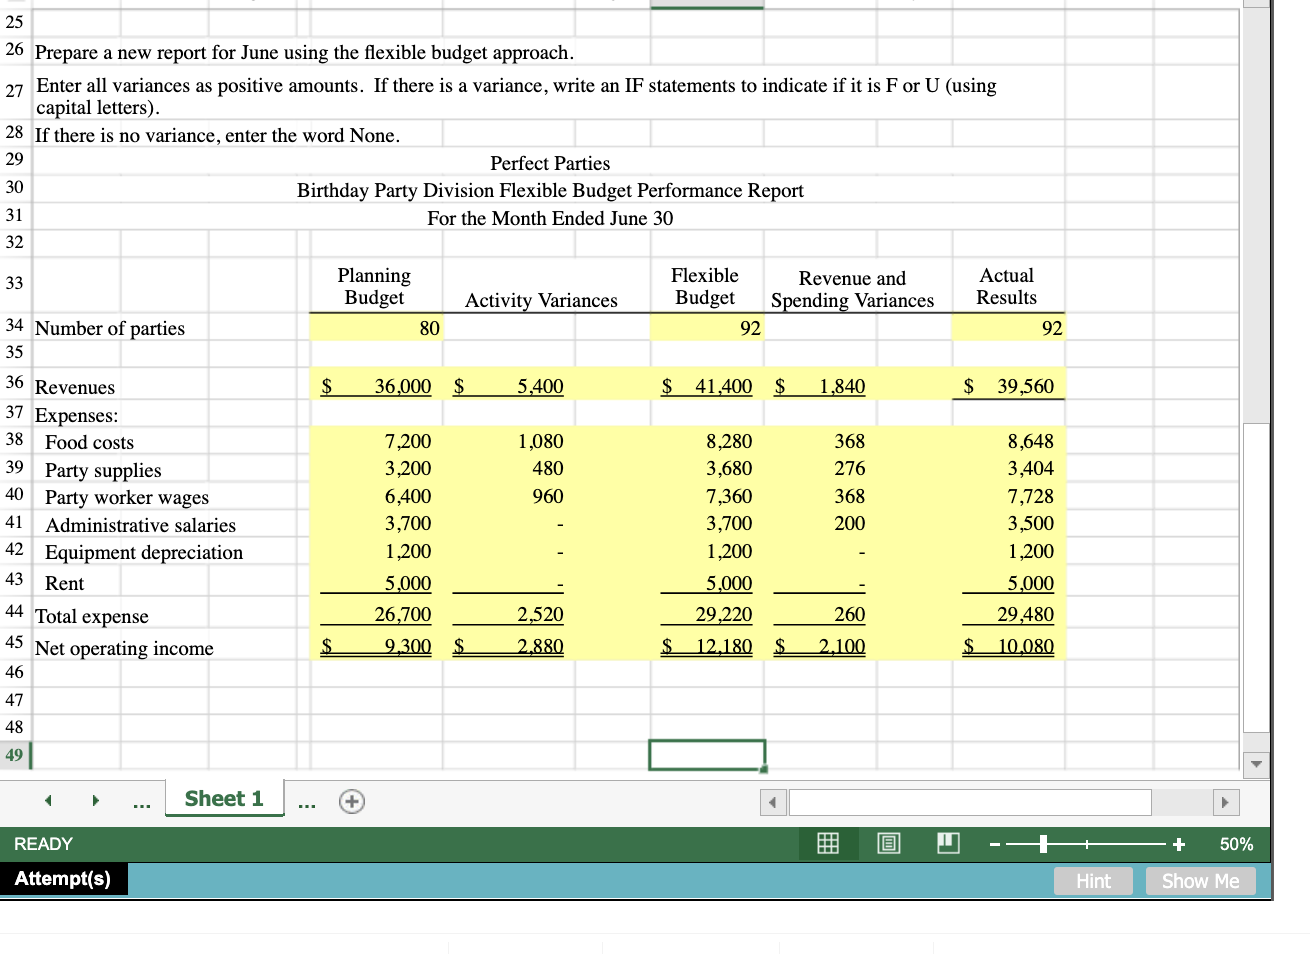1310x954 pixels.
Task: Click the horizontal scrollbar right arrow
Action: [1225, 802]
